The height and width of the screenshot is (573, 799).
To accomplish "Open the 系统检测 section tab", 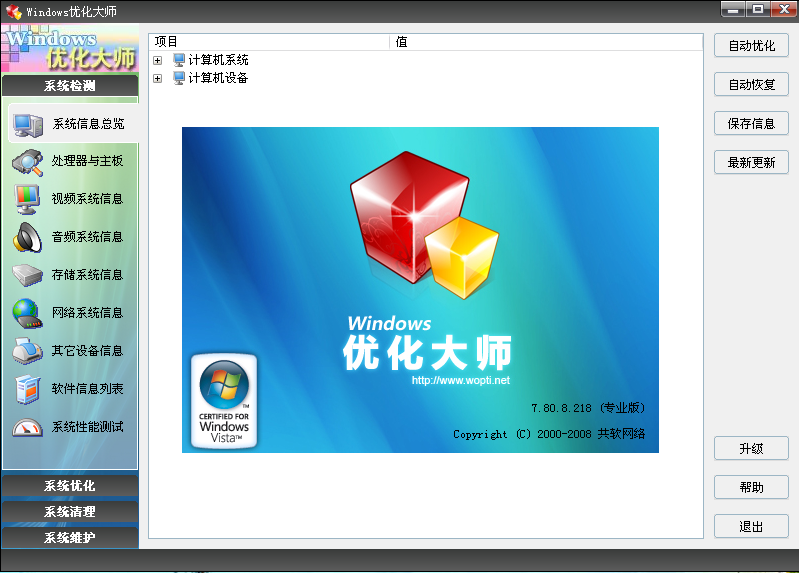I will coord(70,86).
